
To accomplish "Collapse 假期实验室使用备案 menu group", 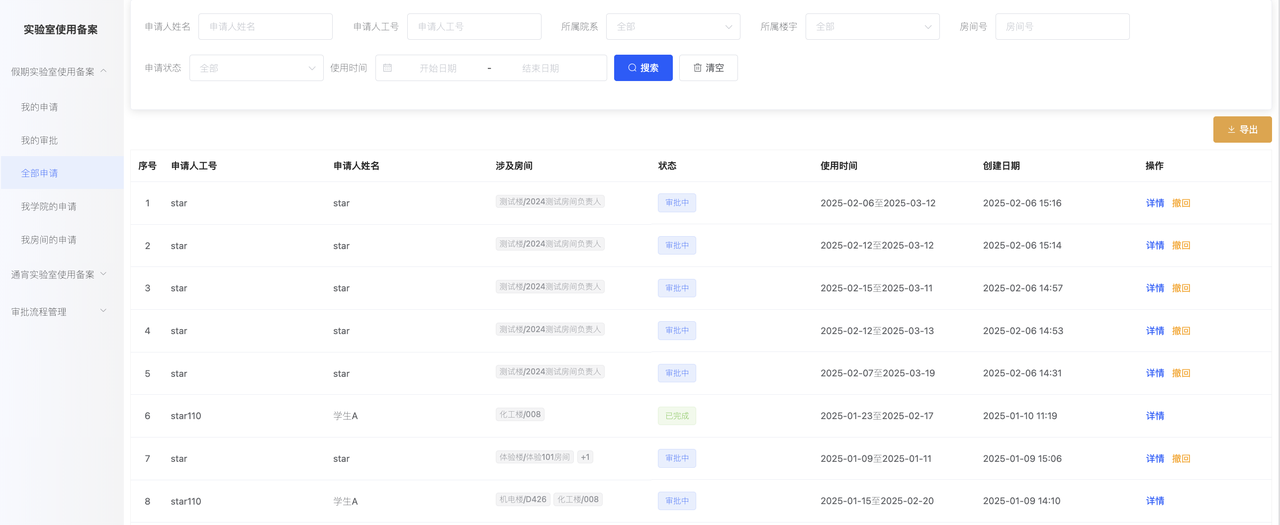I will [x=61, y=72].
